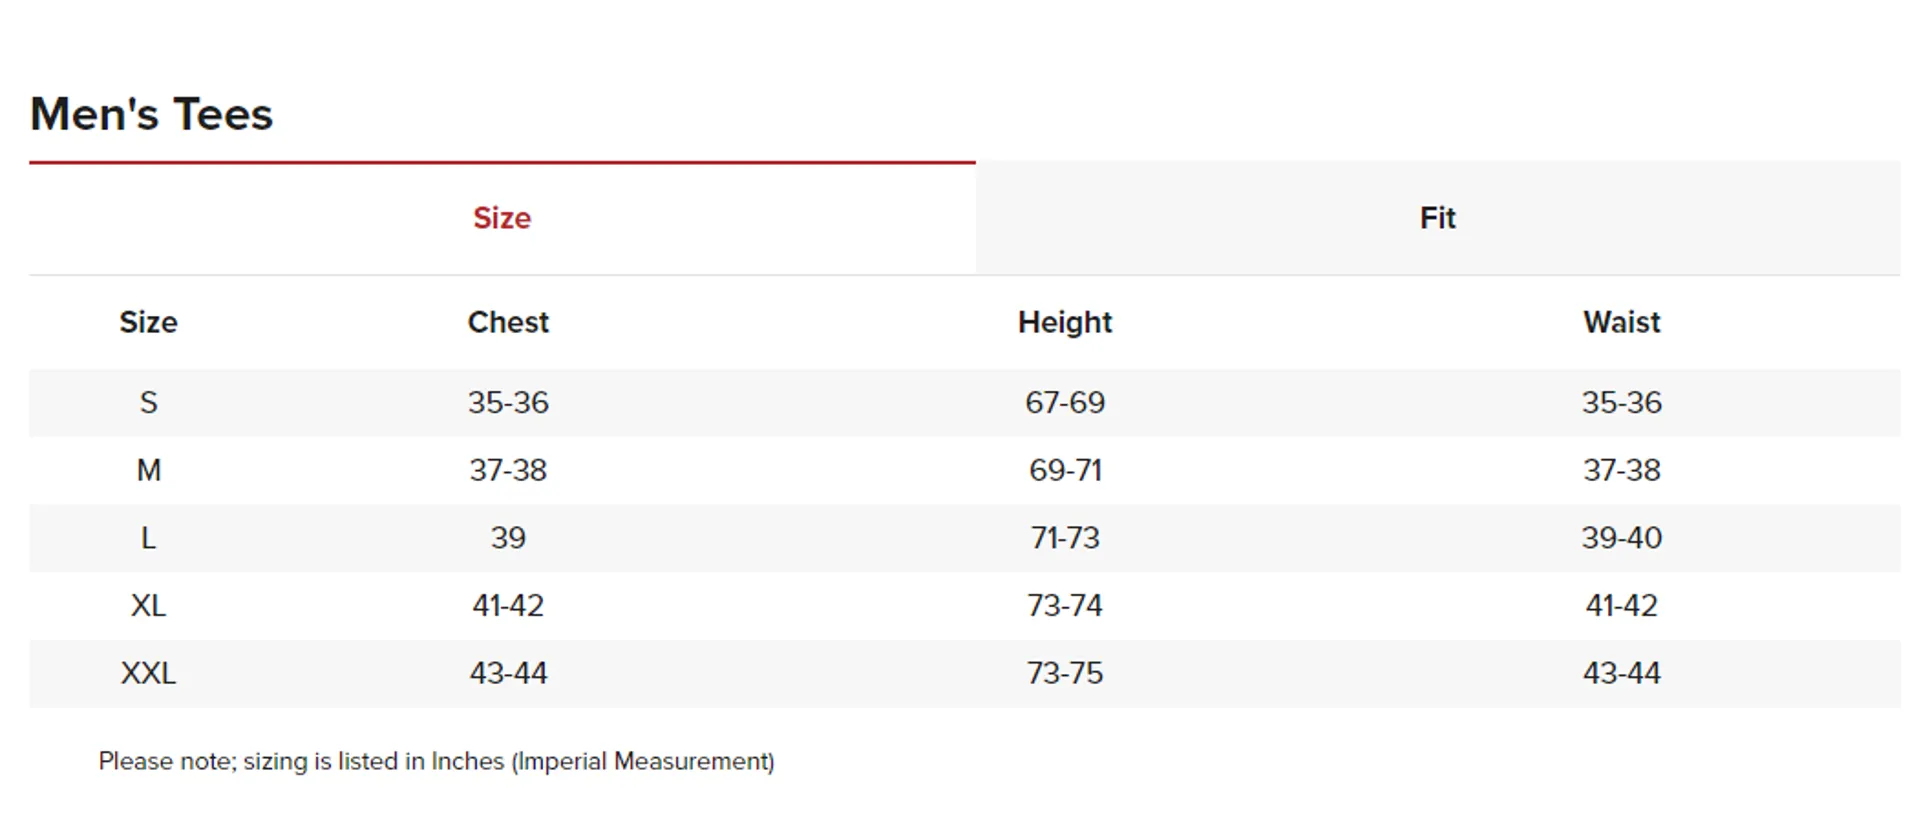The image size is (1920, 828).
Task: Click height value 71-73 for size L
Action: point(1064,538)
